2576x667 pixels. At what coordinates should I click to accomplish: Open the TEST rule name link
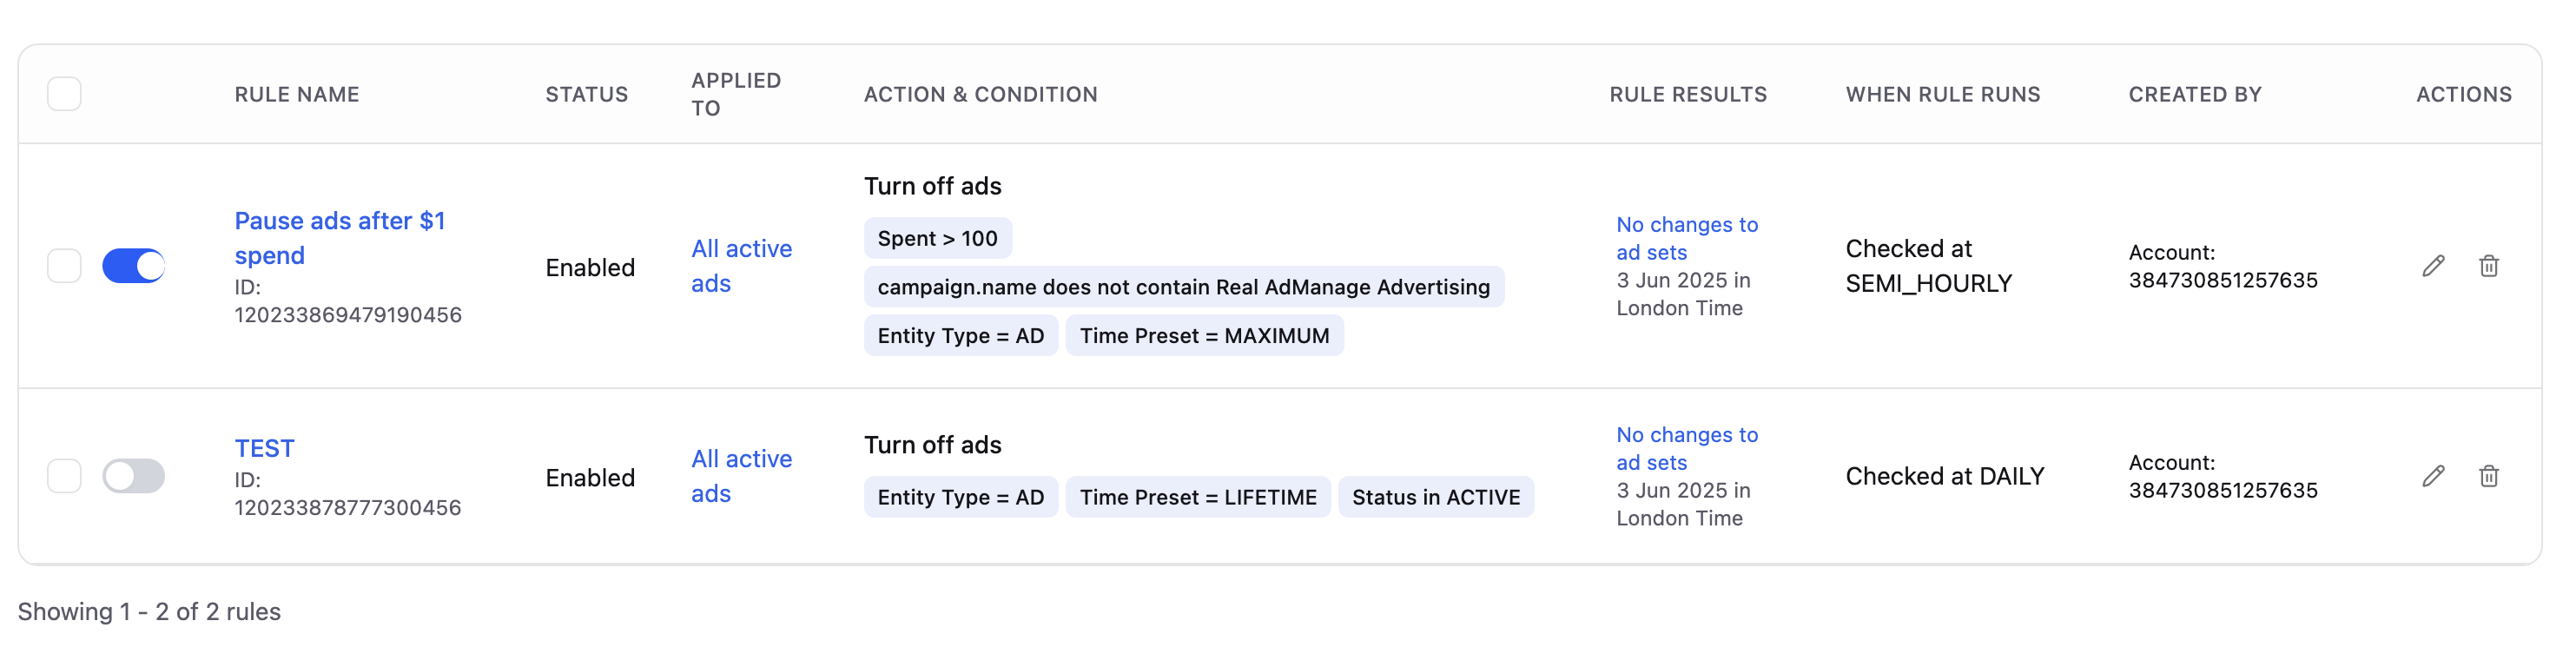pos(264,448)
